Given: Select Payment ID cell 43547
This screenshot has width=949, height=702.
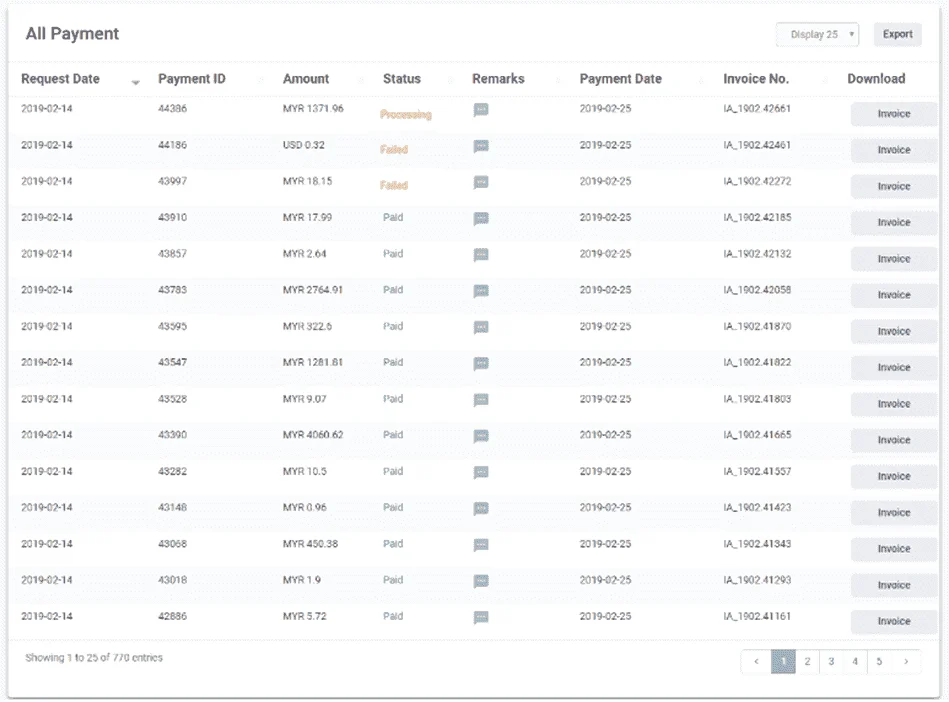Looking at the screenshot, I should (x=172, y=362).
